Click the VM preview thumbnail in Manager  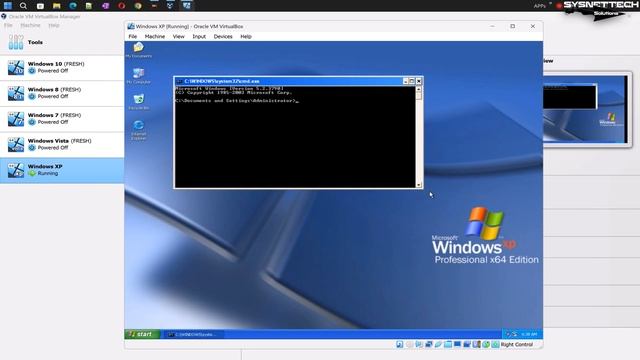(x=585, y=109)
